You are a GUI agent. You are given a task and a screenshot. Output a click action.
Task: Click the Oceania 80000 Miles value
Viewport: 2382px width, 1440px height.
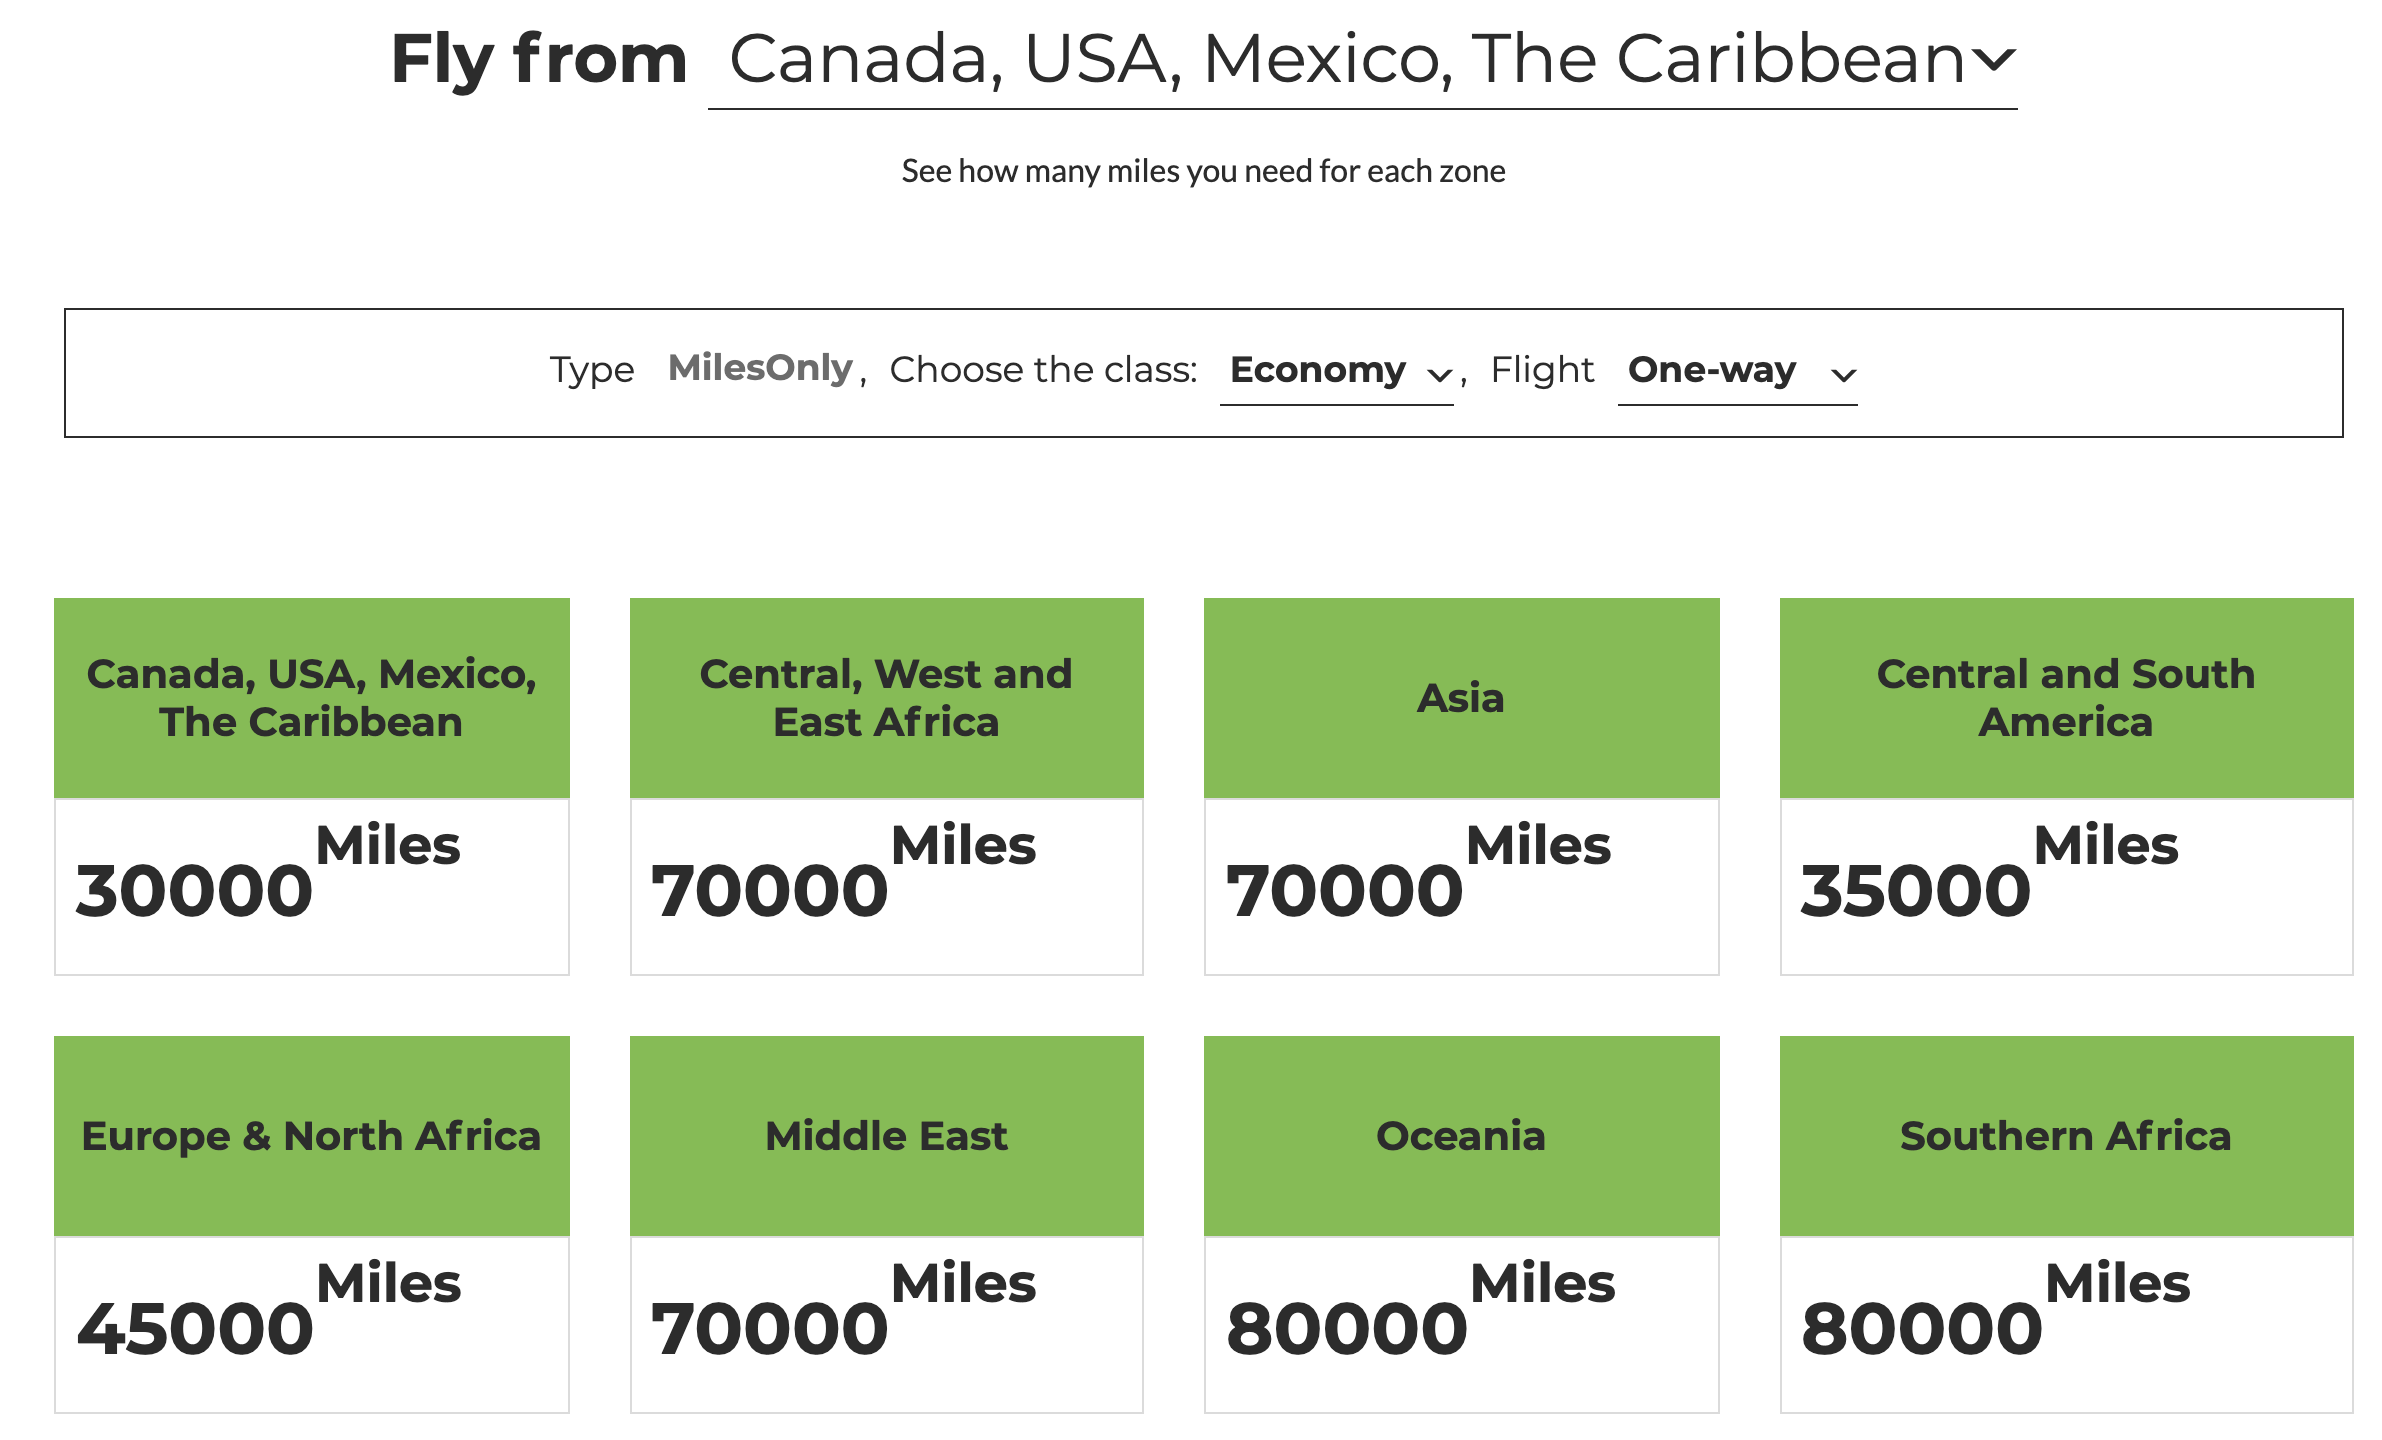(x=1347, y=1328)
